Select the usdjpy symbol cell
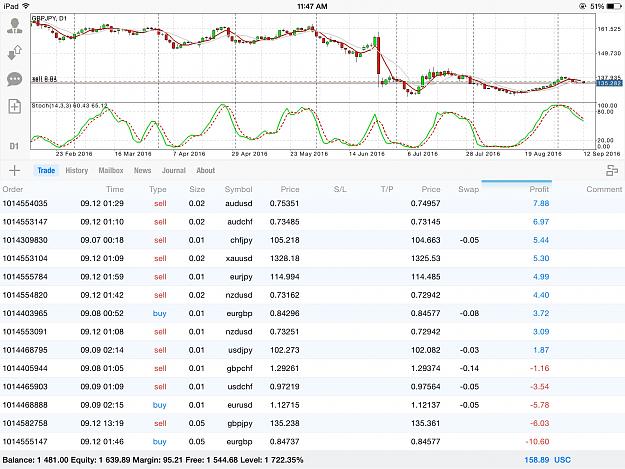Viewport: 625px width, 469px height. [x=240, y=350]
